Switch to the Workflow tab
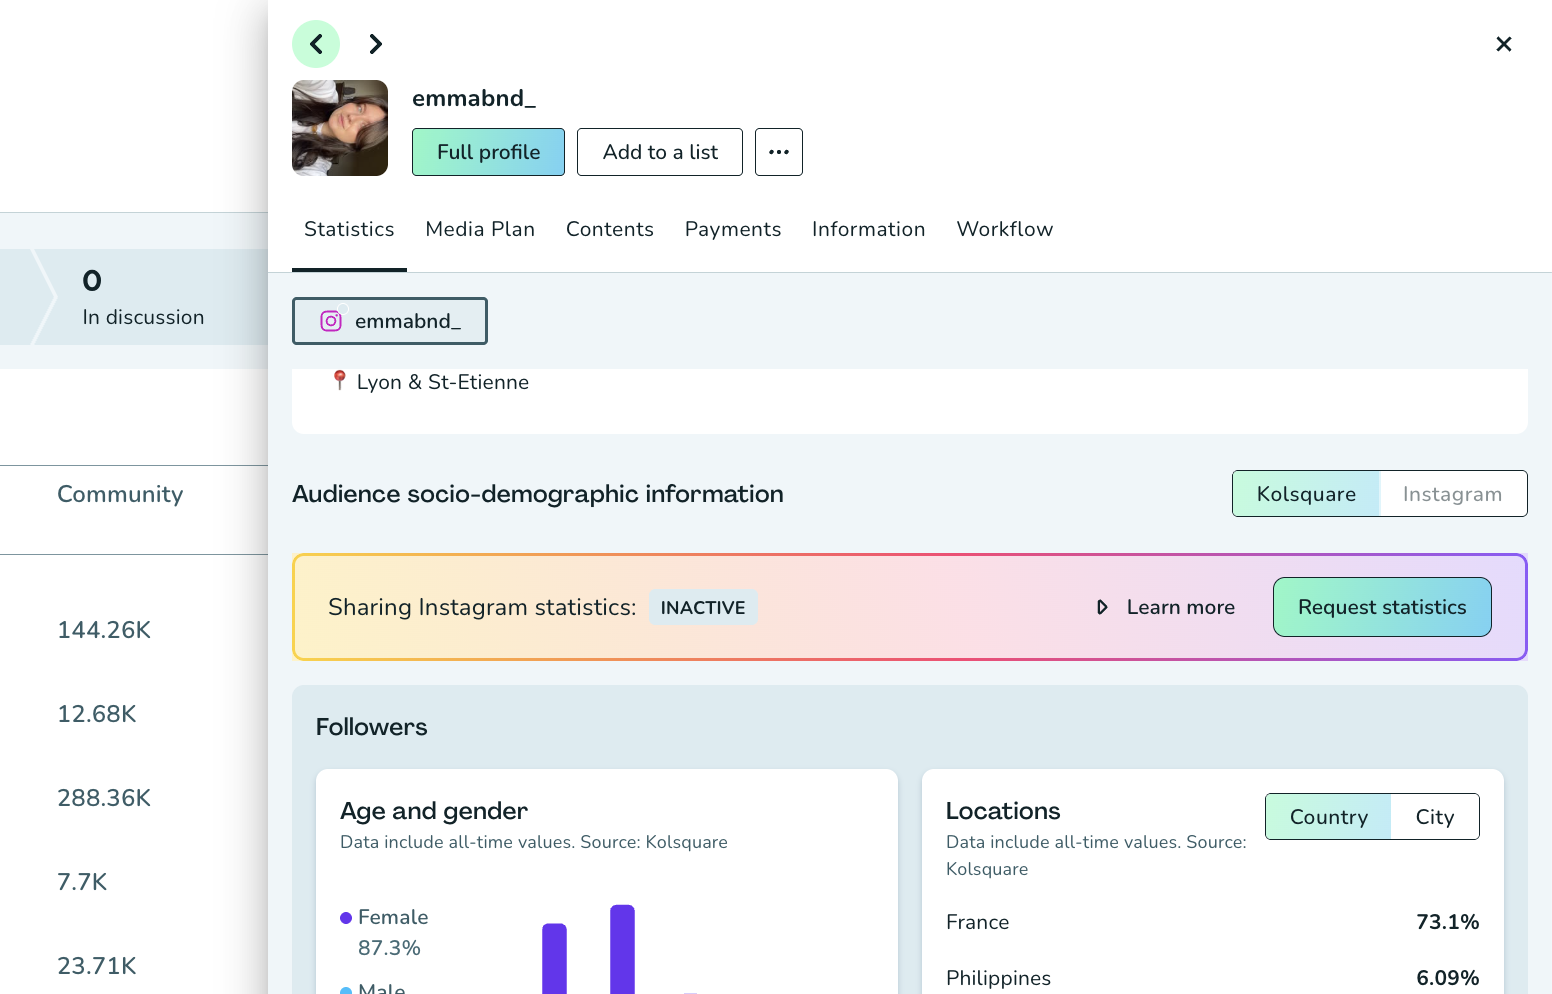 pos(1004,229)
